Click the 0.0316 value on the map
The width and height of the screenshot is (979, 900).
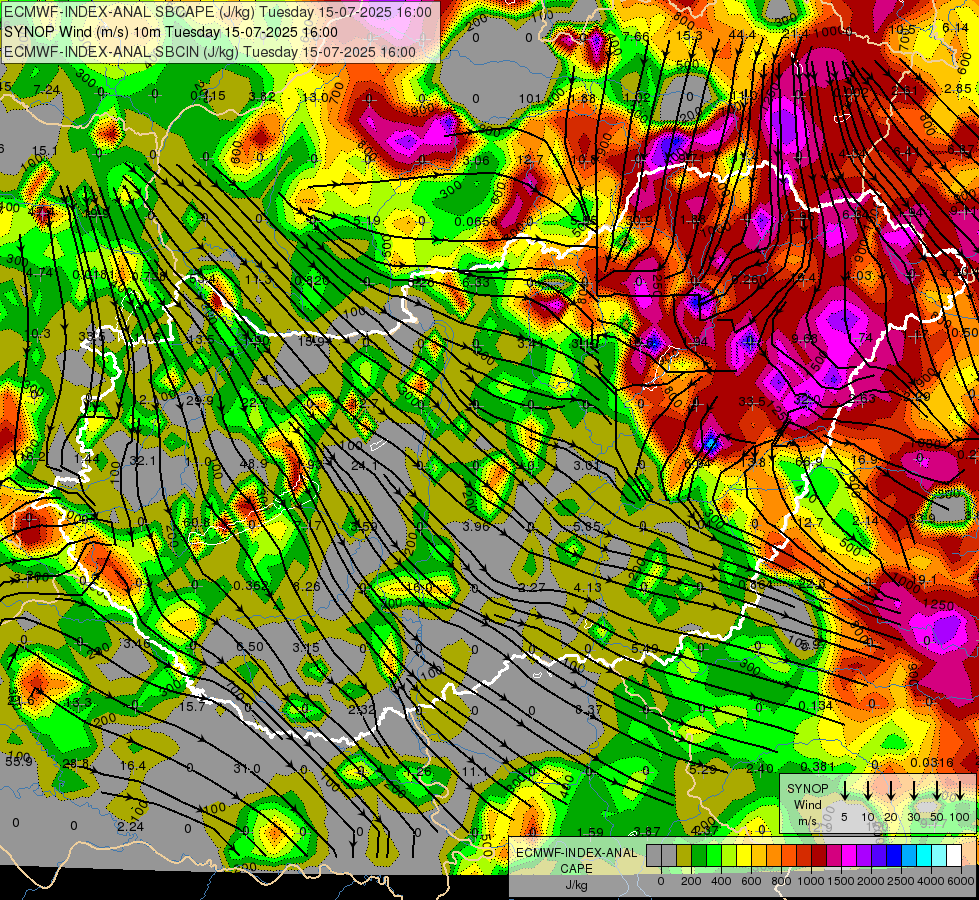[932, 763]
